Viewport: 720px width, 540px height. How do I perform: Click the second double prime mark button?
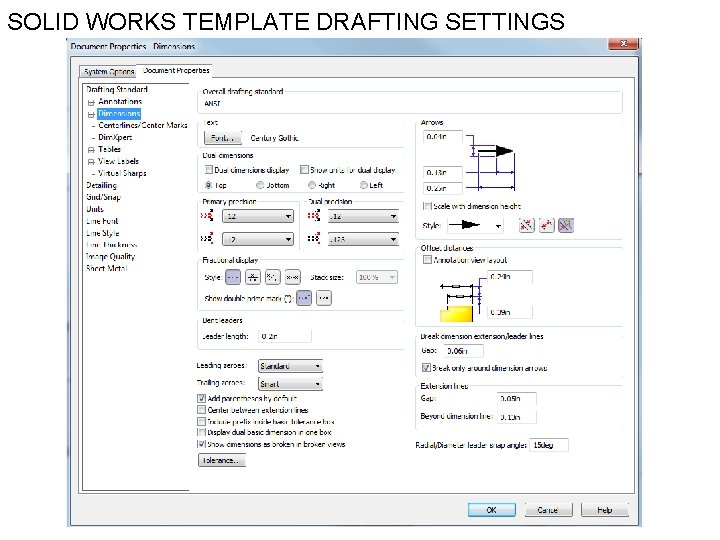[324, 298]
